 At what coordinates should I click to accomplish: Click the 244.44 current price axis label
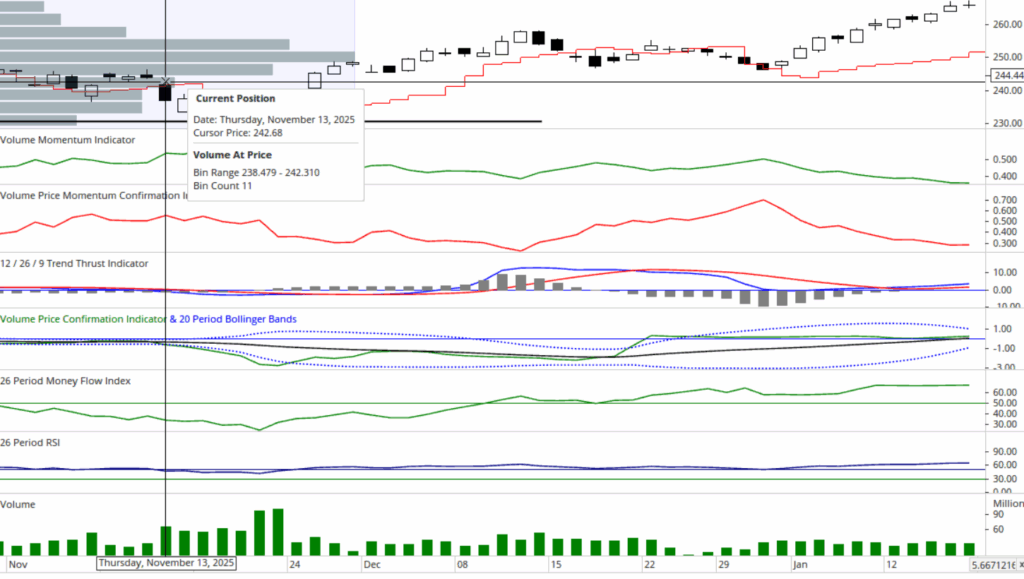[x=1003, y=76]
